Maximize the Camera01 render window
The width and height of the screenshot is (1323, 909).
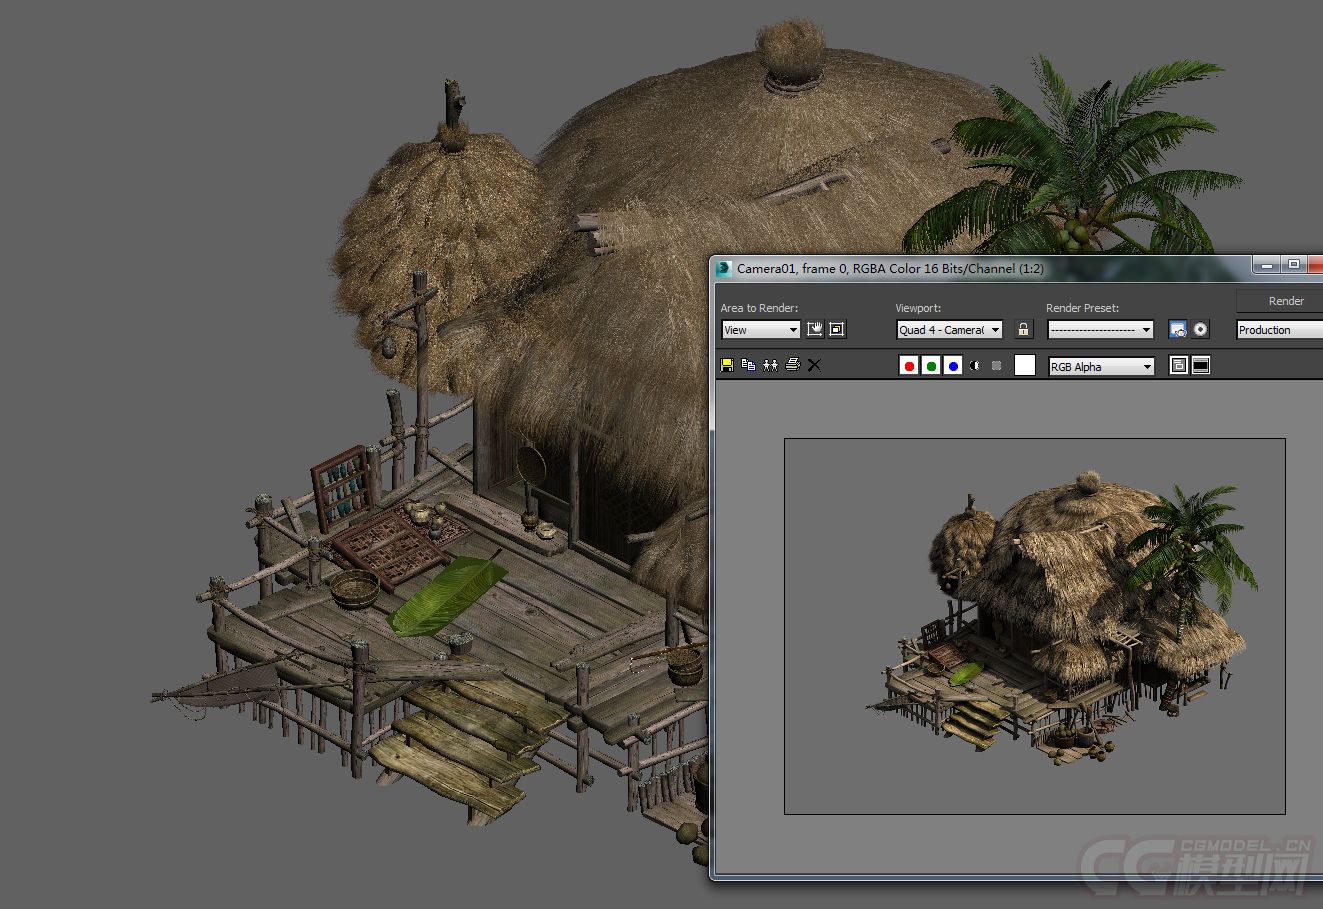pos(1294,265)
